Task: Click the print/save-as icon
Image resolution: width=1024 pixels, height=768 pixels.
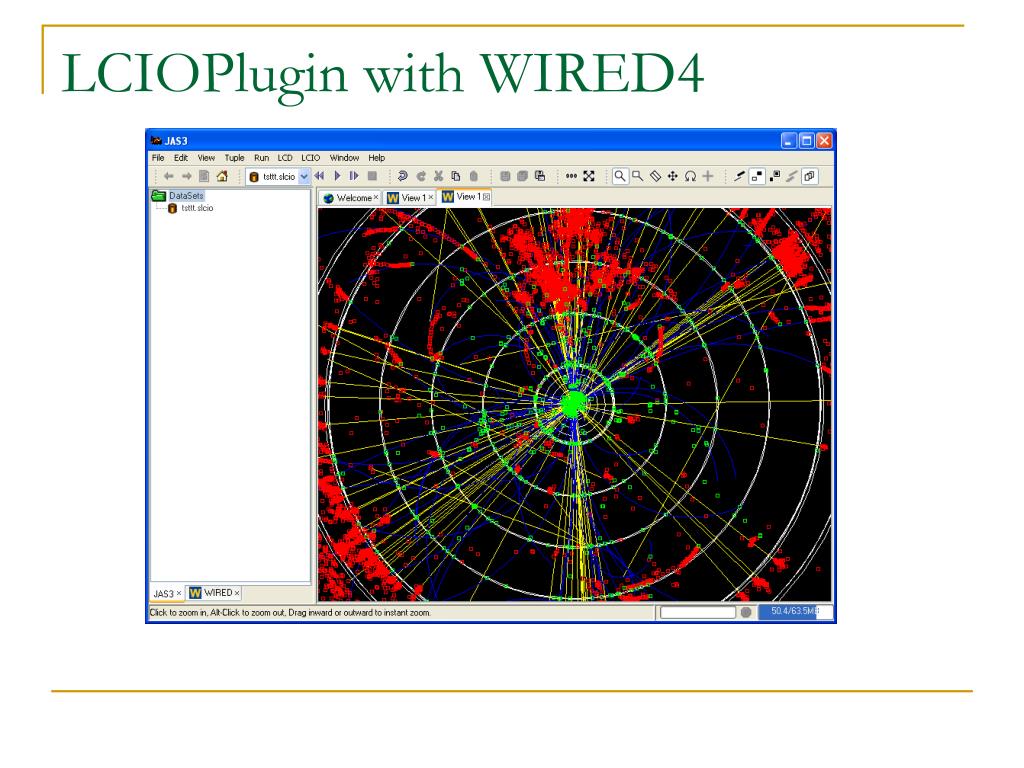Action: click(x=540, y=176)
